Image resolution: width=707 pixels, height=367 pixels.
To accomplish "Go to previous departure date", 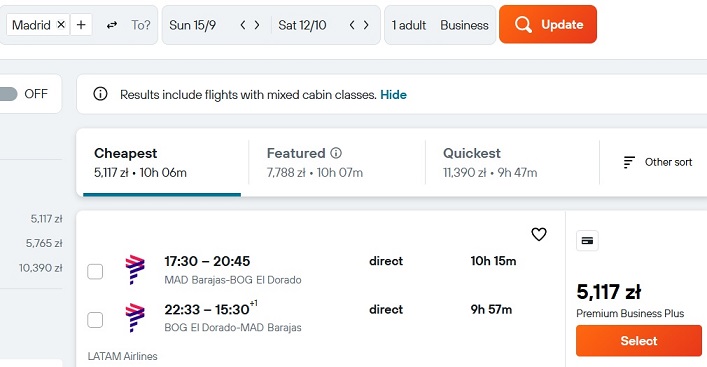I will pyautogui.click(x=243, y=25).
